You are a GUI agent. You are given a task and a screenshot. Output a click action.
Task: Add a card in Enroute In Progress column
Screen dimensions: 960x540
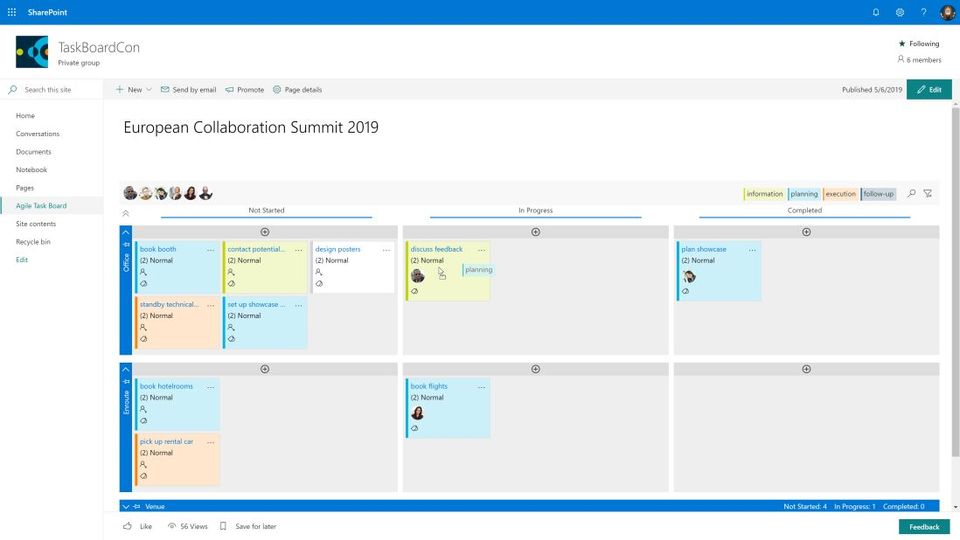[x=536, y=369]
